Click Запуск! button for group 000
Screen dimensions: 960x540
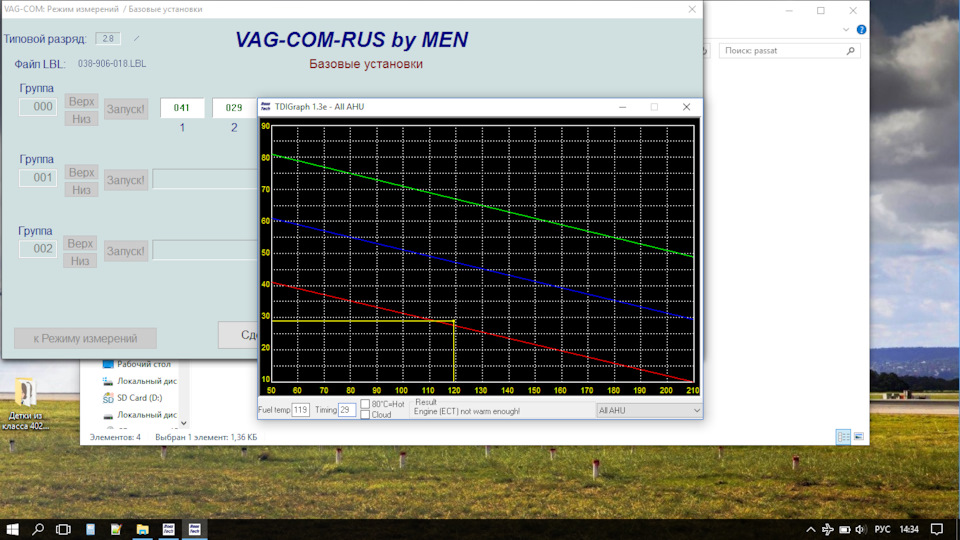coord(126,109)
